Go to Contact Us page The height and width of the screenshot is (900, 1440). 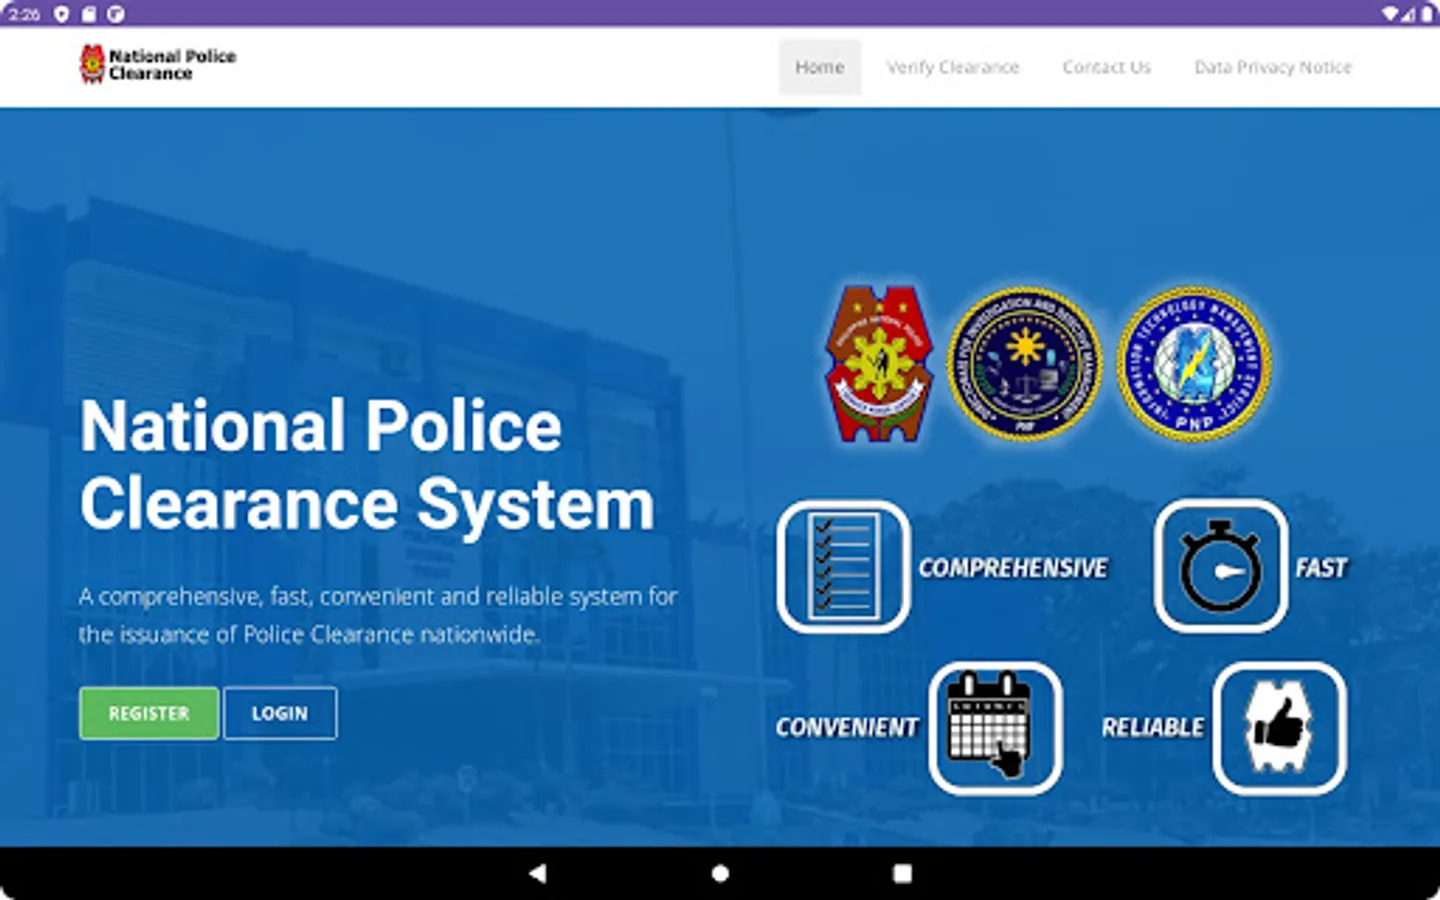(1107, 67)
